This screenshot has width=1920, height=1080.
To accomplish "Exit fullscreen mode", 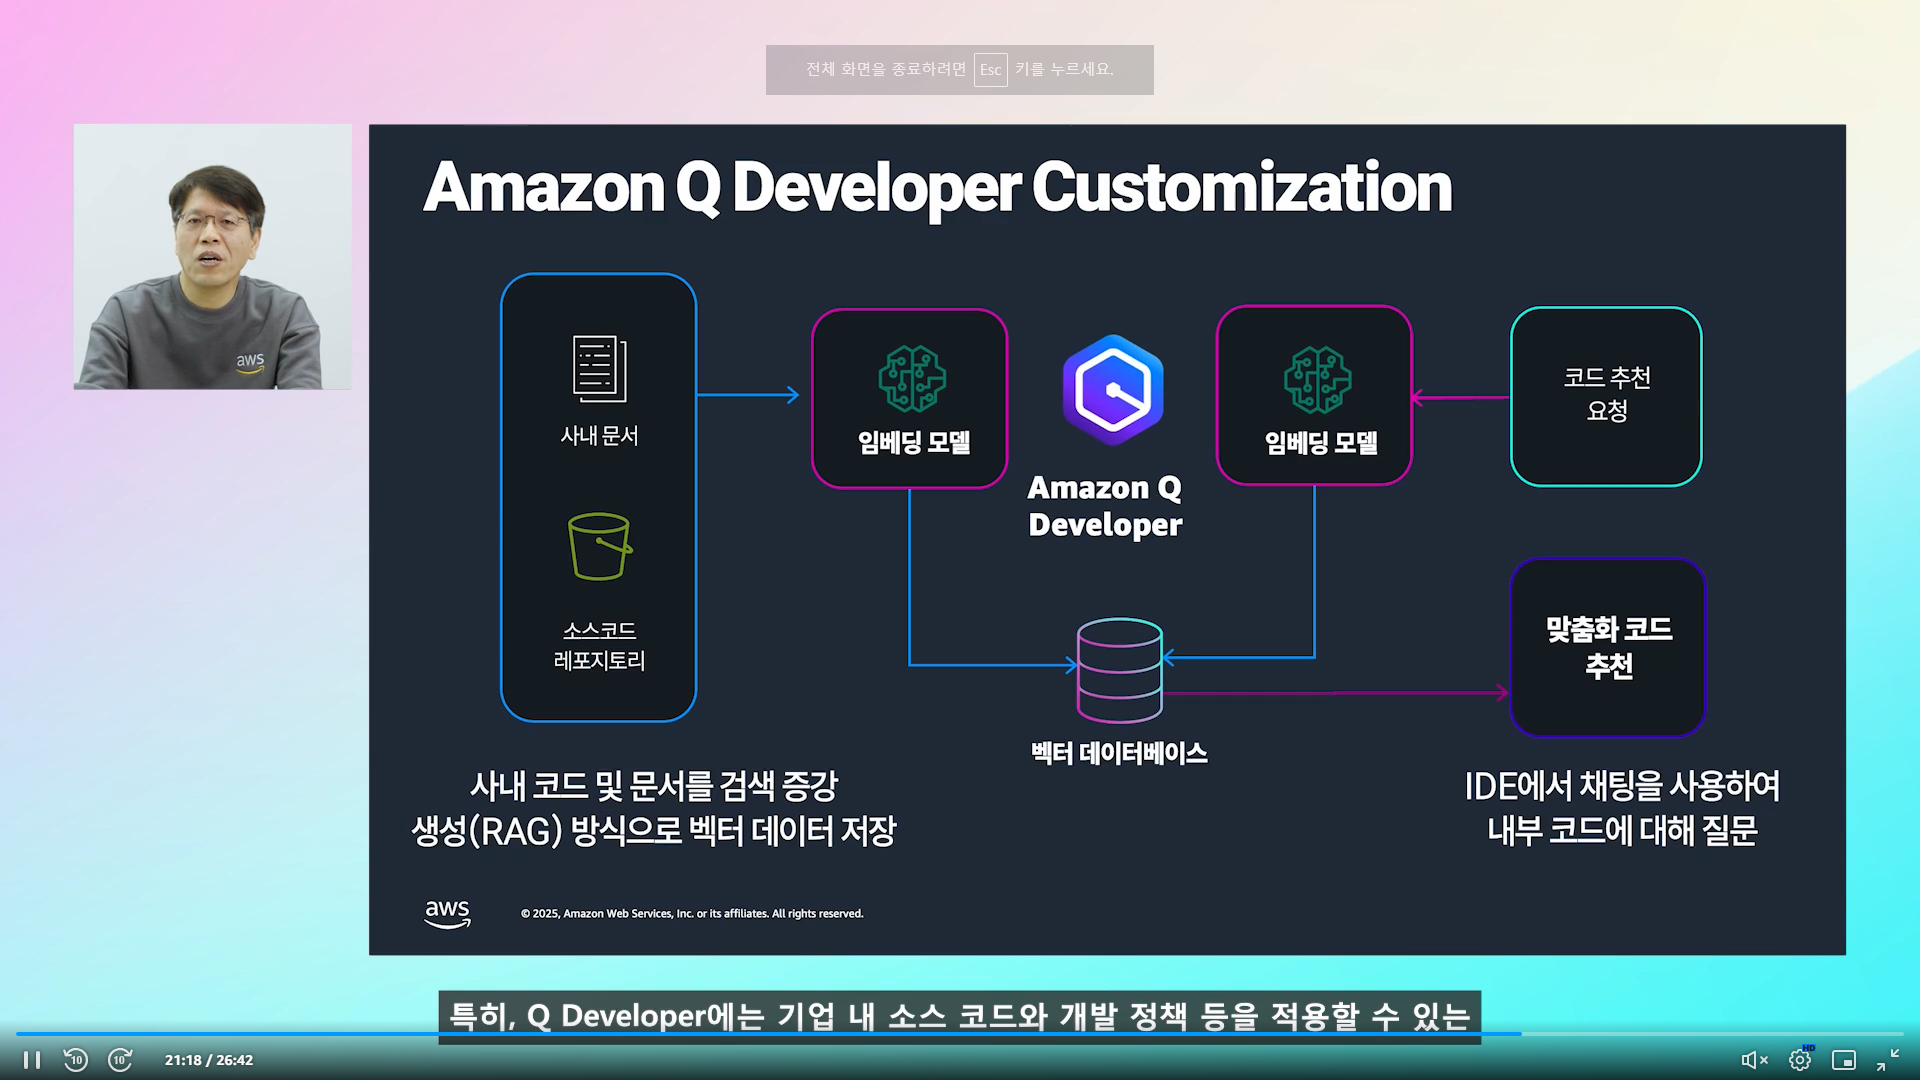I will (1887, 1060).
